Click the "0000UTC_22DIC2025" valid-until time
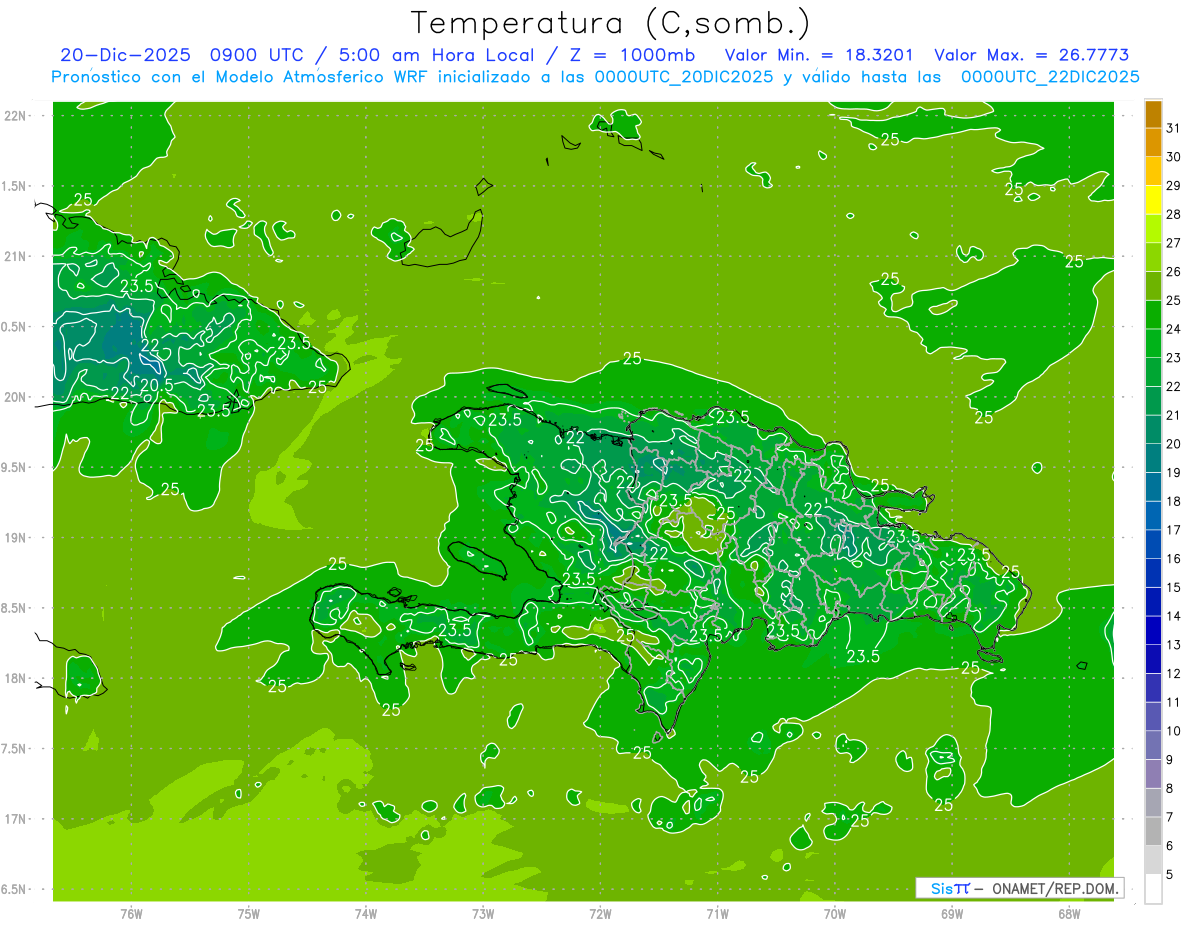1200x927 pixels. pyautogui.click(x=1050, y=77)
